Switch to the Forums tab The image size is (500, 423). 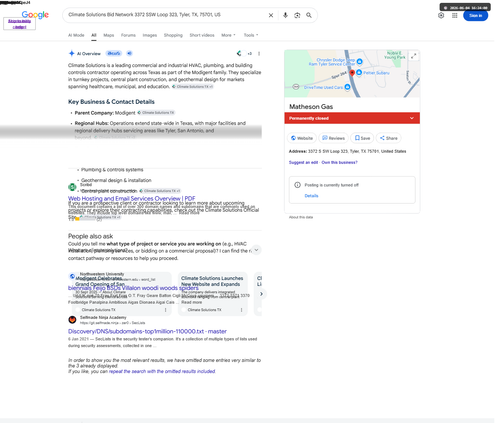tap(128, 35)
